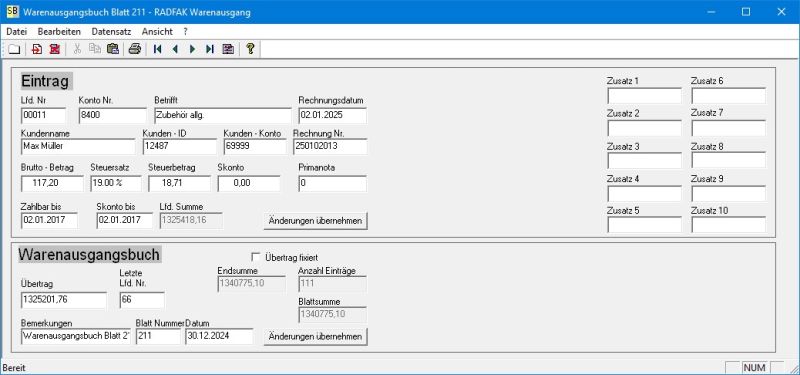Click Änderungen übernehmen in the Warenausgangsbuch section
800x375 pixels.
click(315, 337)
